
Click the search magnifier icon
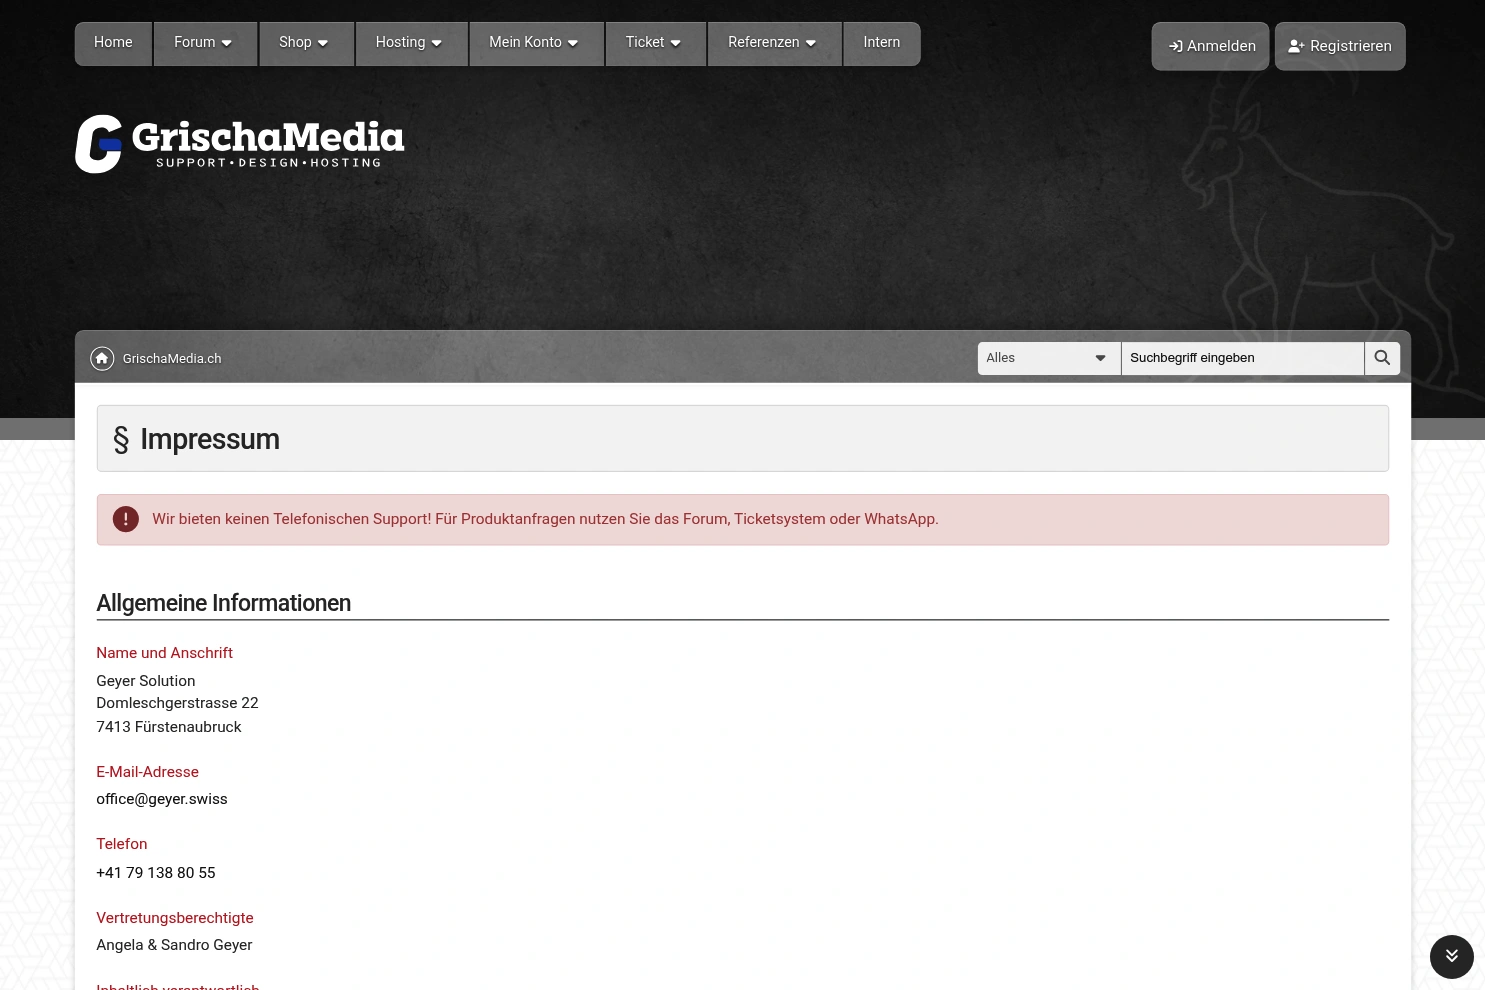(1382, 358)
